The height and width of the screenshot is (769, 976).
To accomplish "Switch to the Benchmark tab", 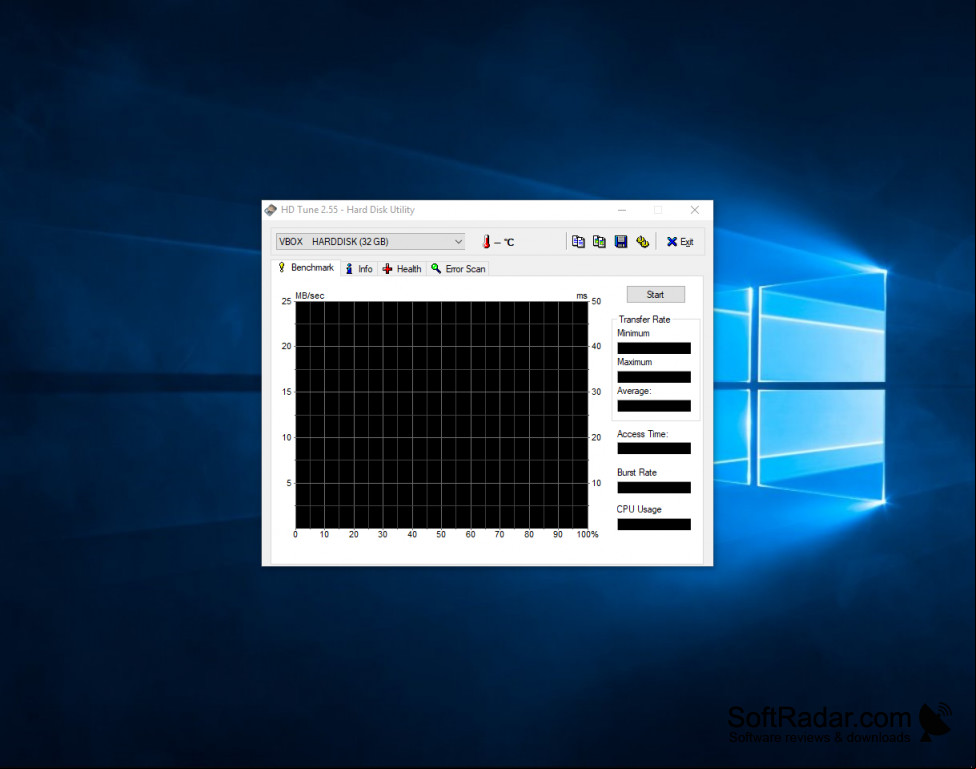I will [306, 268].
